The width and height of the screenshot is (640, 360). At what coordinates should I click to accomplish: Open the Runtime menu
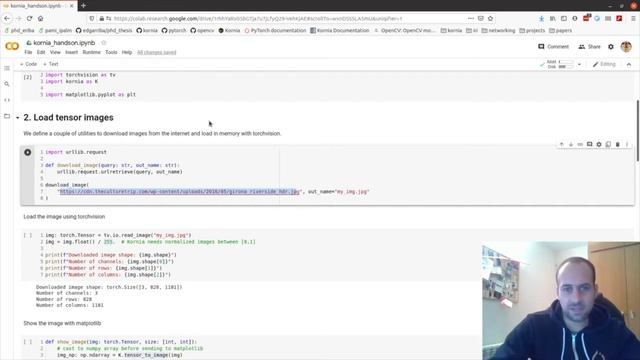tap(91, 52)
